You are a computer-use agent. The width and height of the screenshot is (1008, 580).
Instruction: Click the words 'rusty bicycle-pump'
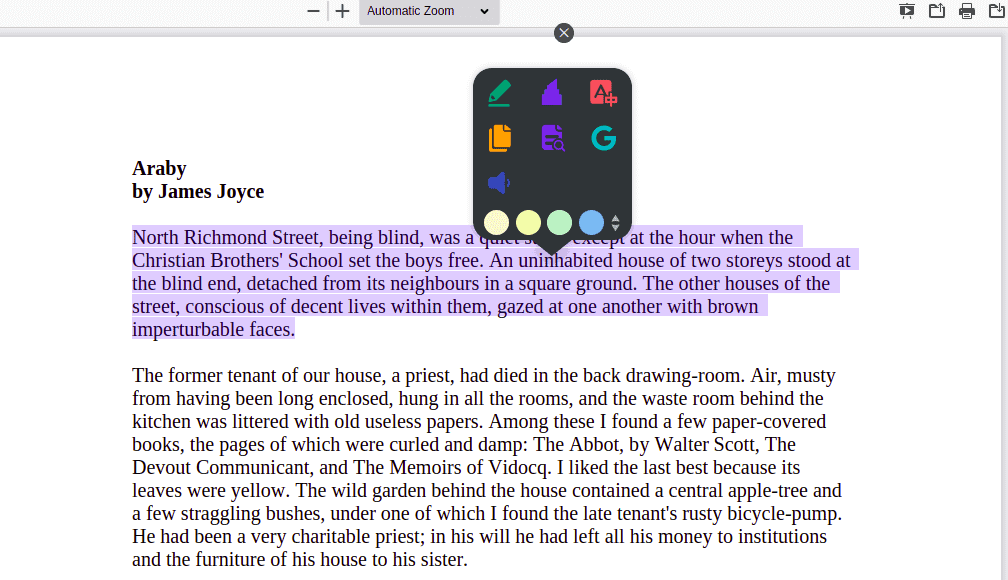[x=762, y=514]
